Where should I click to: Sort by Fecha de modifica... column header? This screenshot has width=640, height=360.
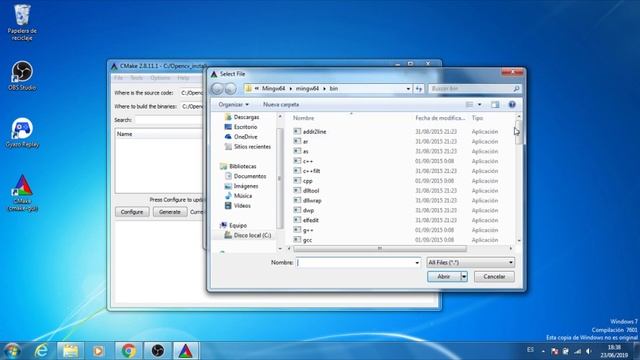click(x=440, y=118)
